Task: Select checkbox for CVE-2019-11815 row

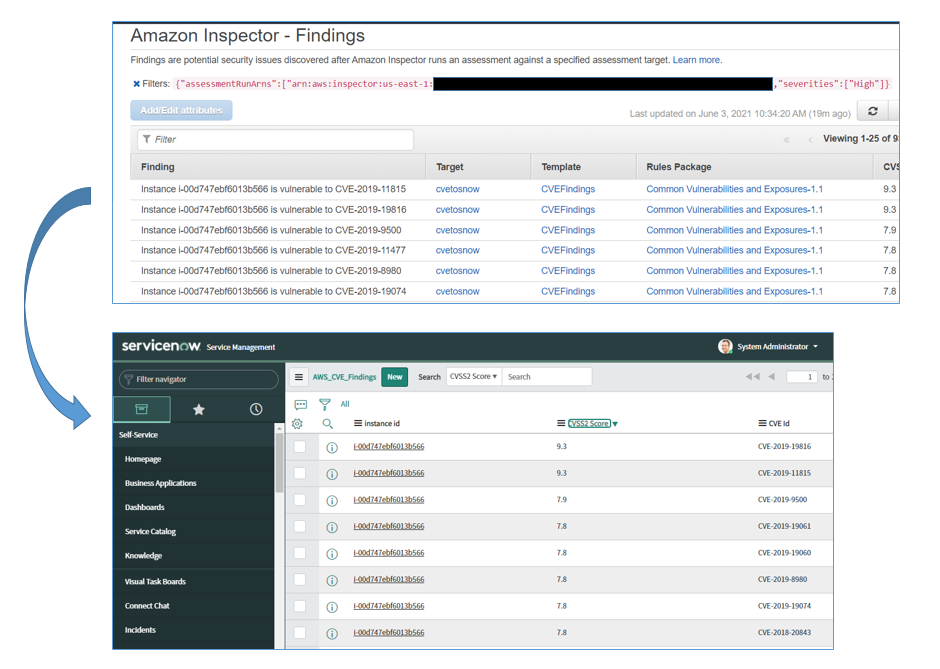Action: pyautogui.click(x=300, y=473)
